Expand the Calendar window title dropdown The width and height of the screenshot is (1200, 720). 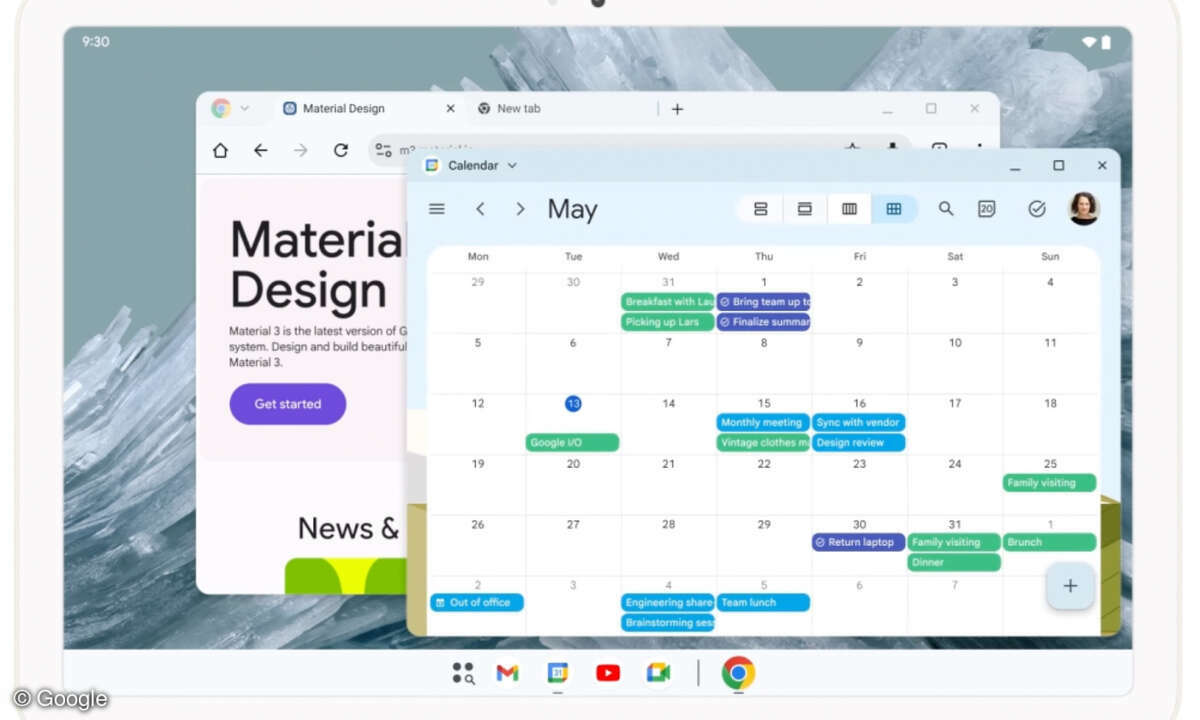click(x=512, y=165)
